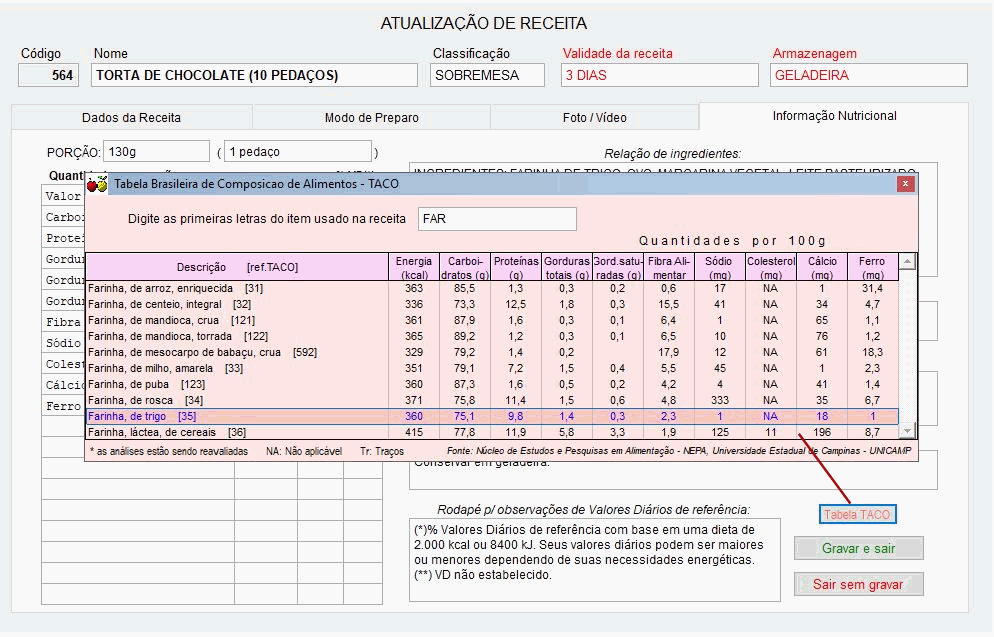Switch to the Dados da Receita tab

click(131, 117)
